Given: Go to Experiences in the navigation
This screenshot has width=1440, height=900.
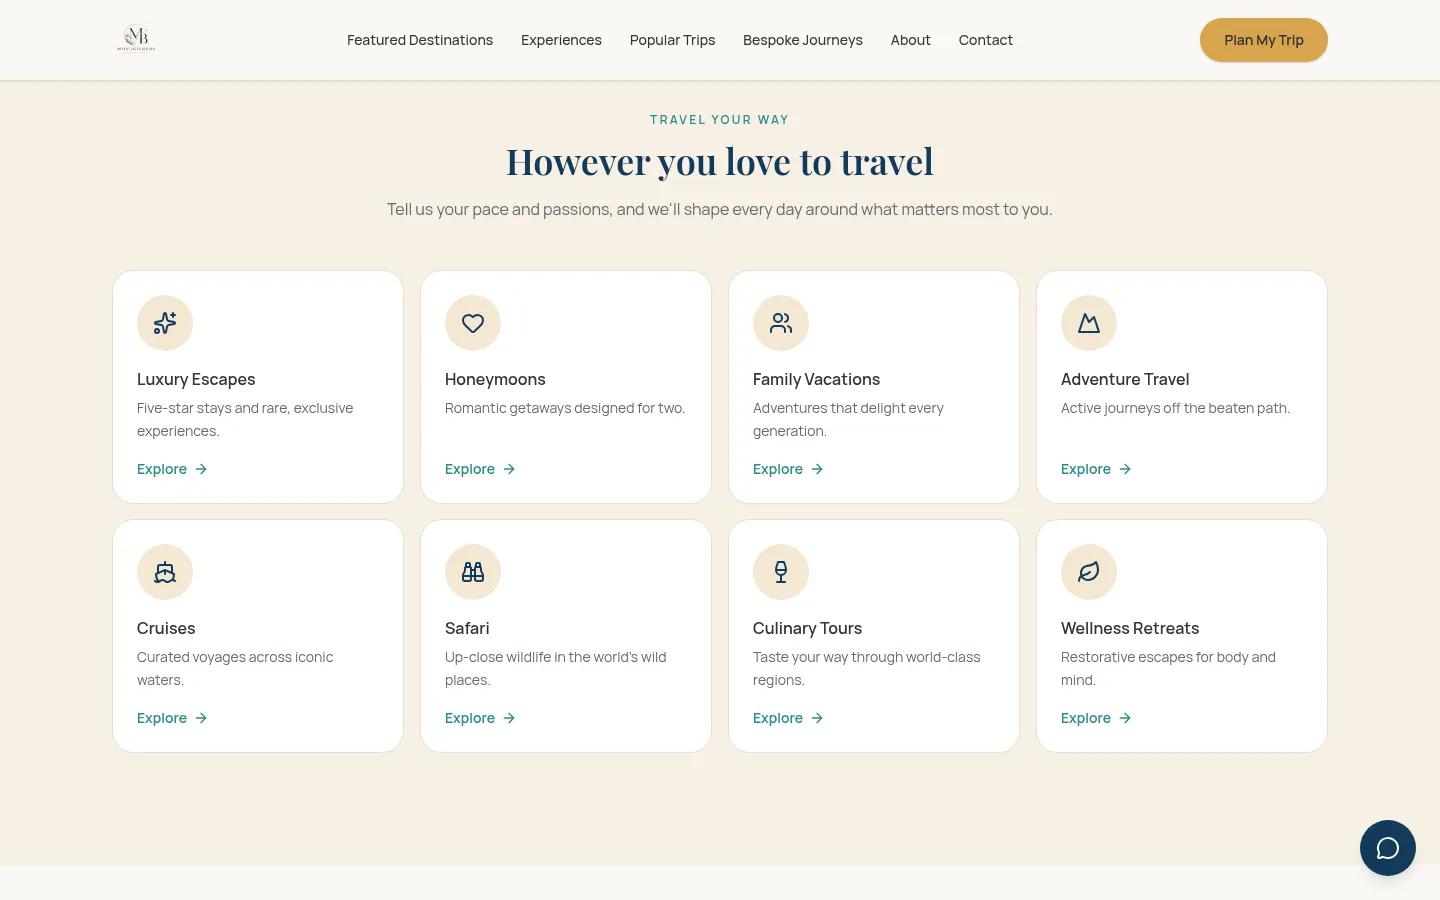Looking at the screenshot, I should point(561,40).
